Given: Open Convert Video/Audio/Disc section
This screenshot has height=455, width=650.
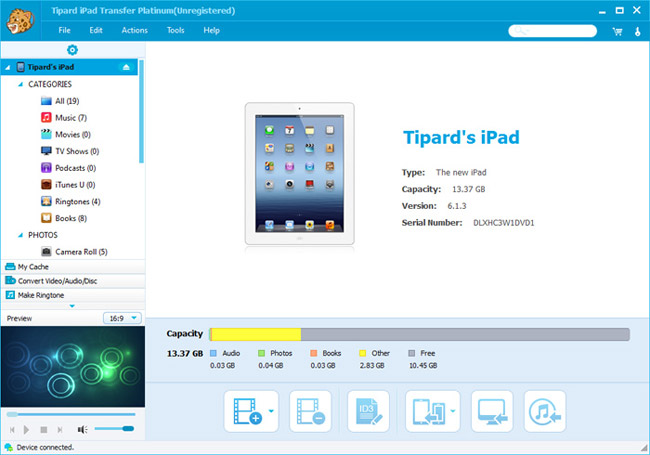Looking at the screenshot, I should [73, 281].
